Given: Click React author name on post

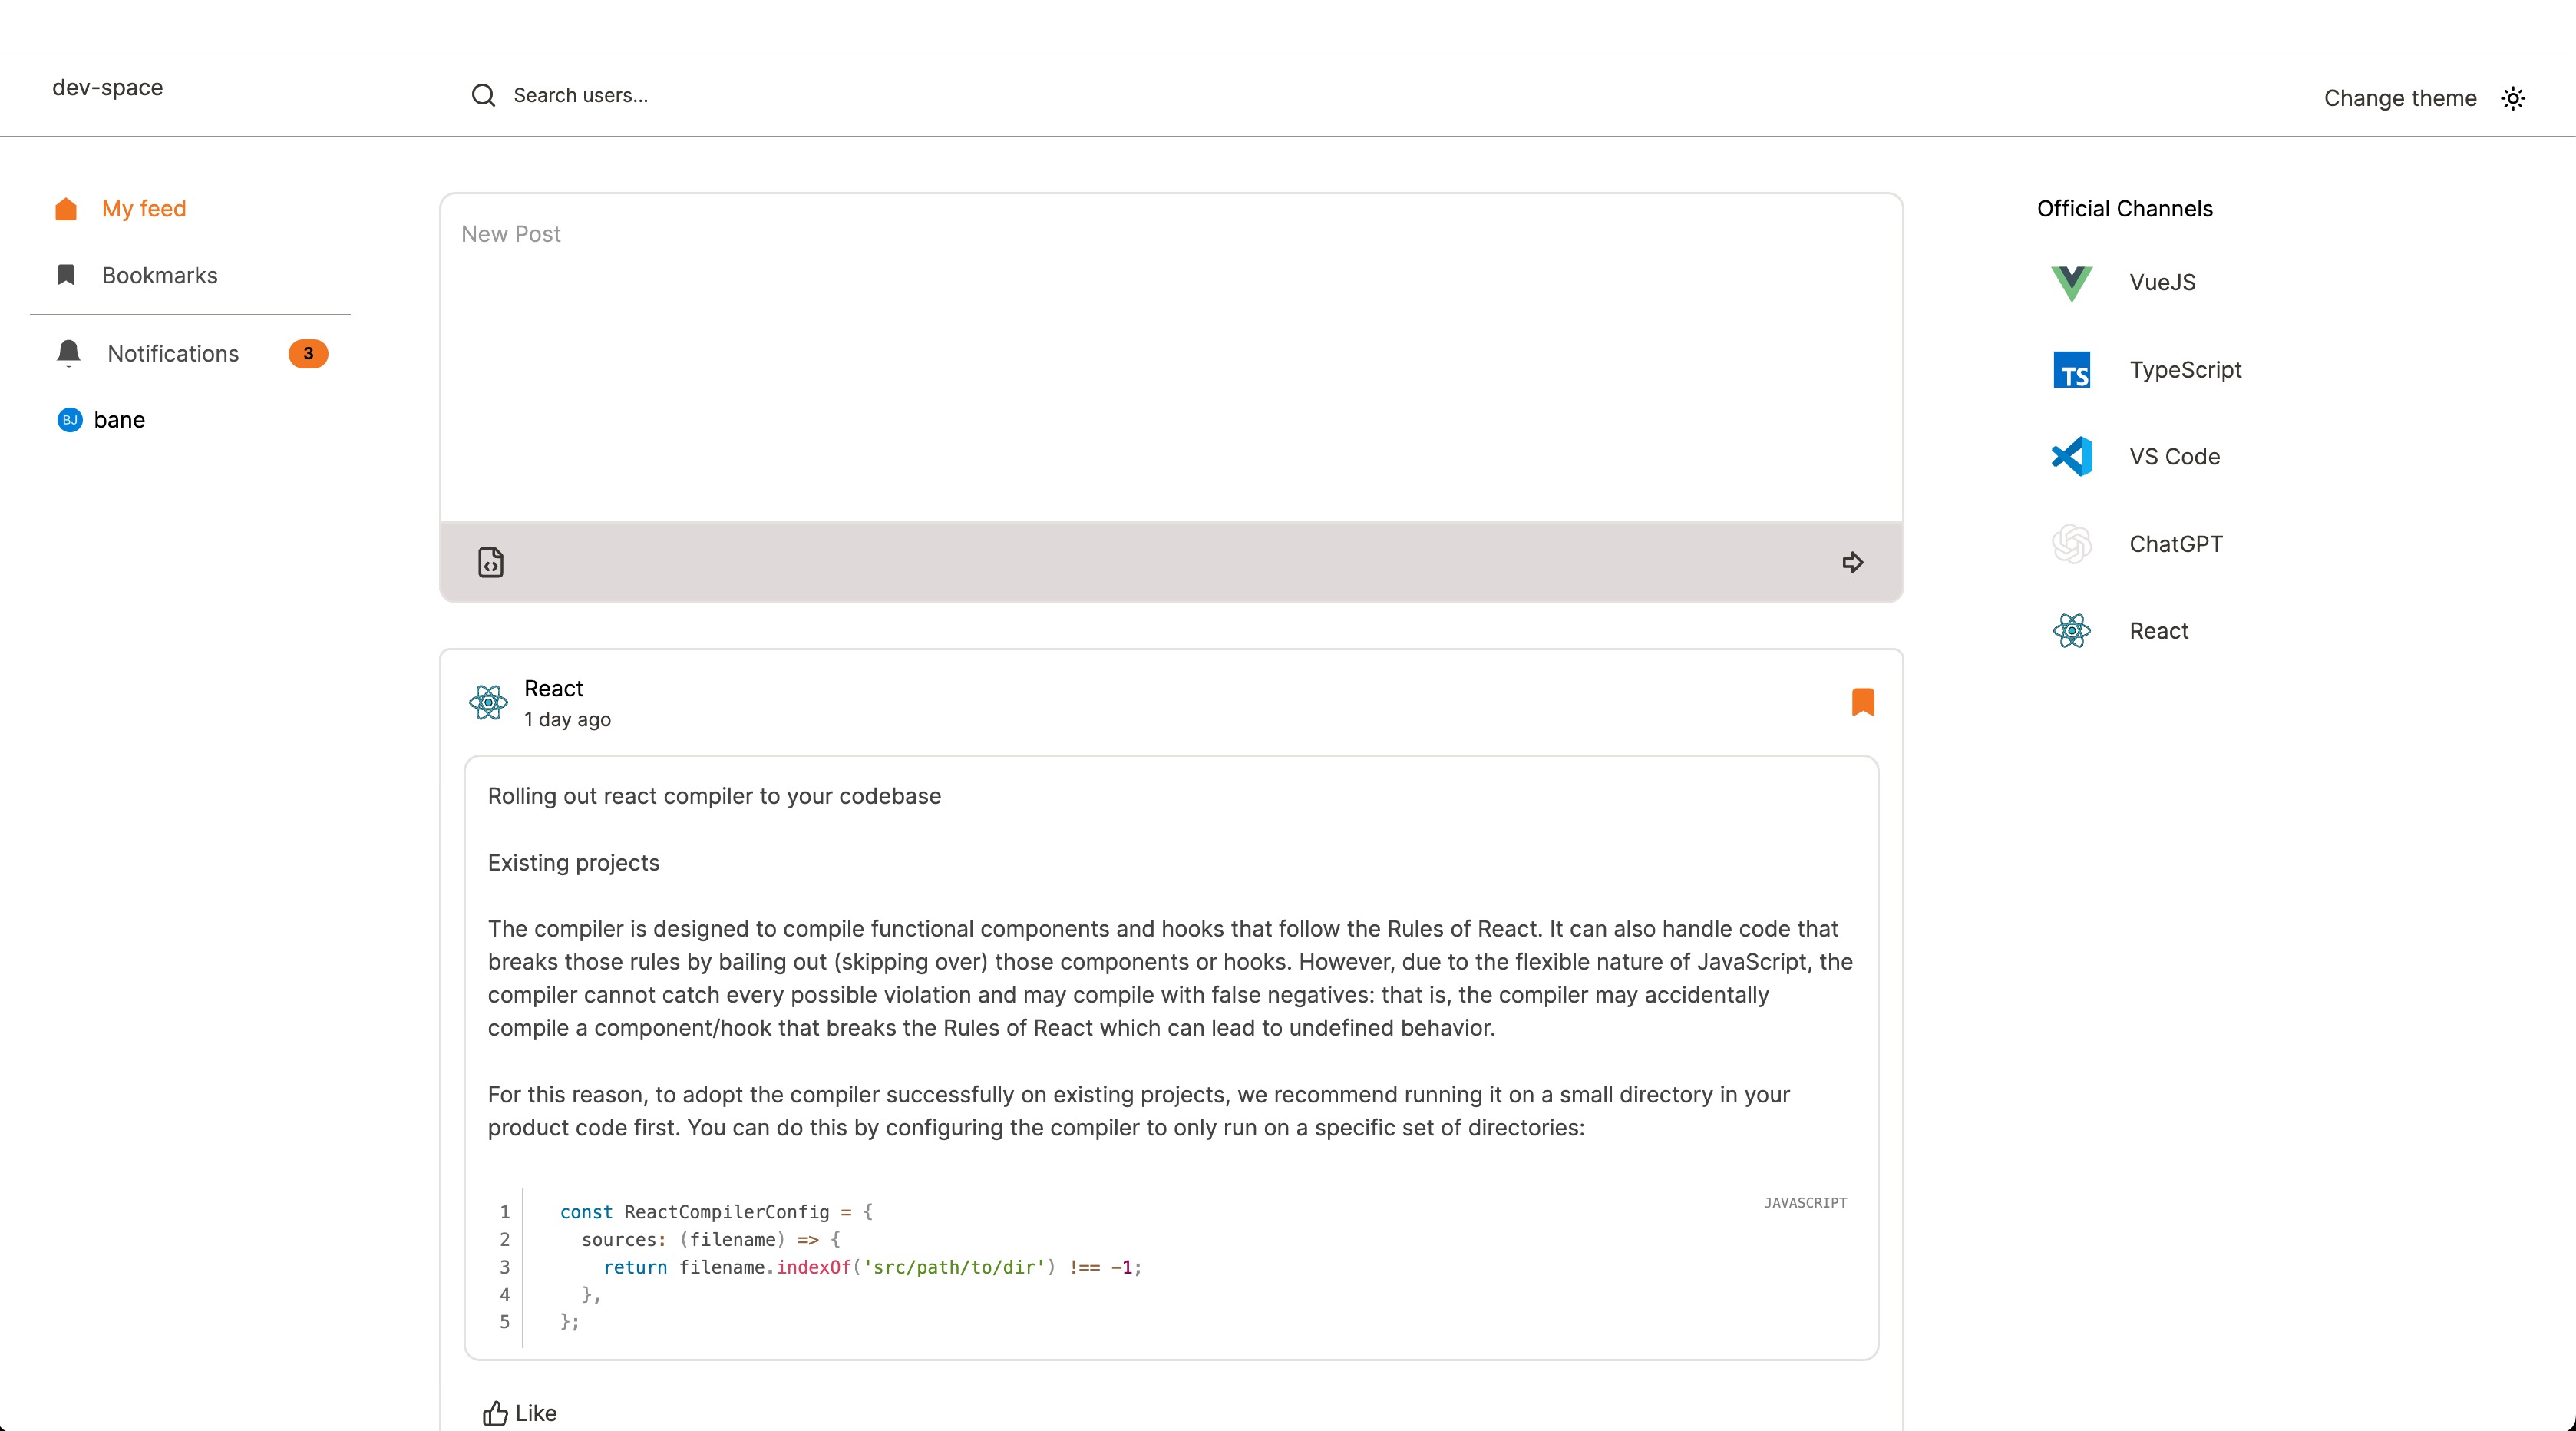Looking at the screenshot, I should pos(553,688).
